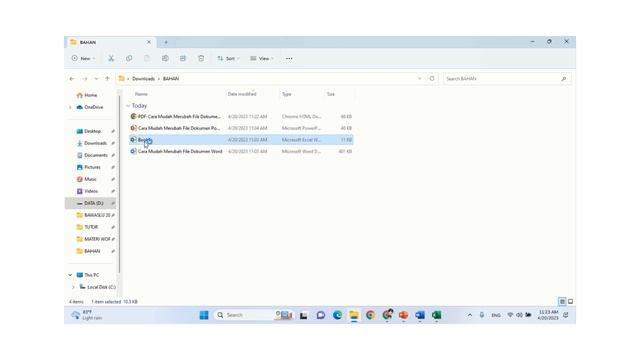Open the BAHAN pinned folder in sidebar

point(88,251)
